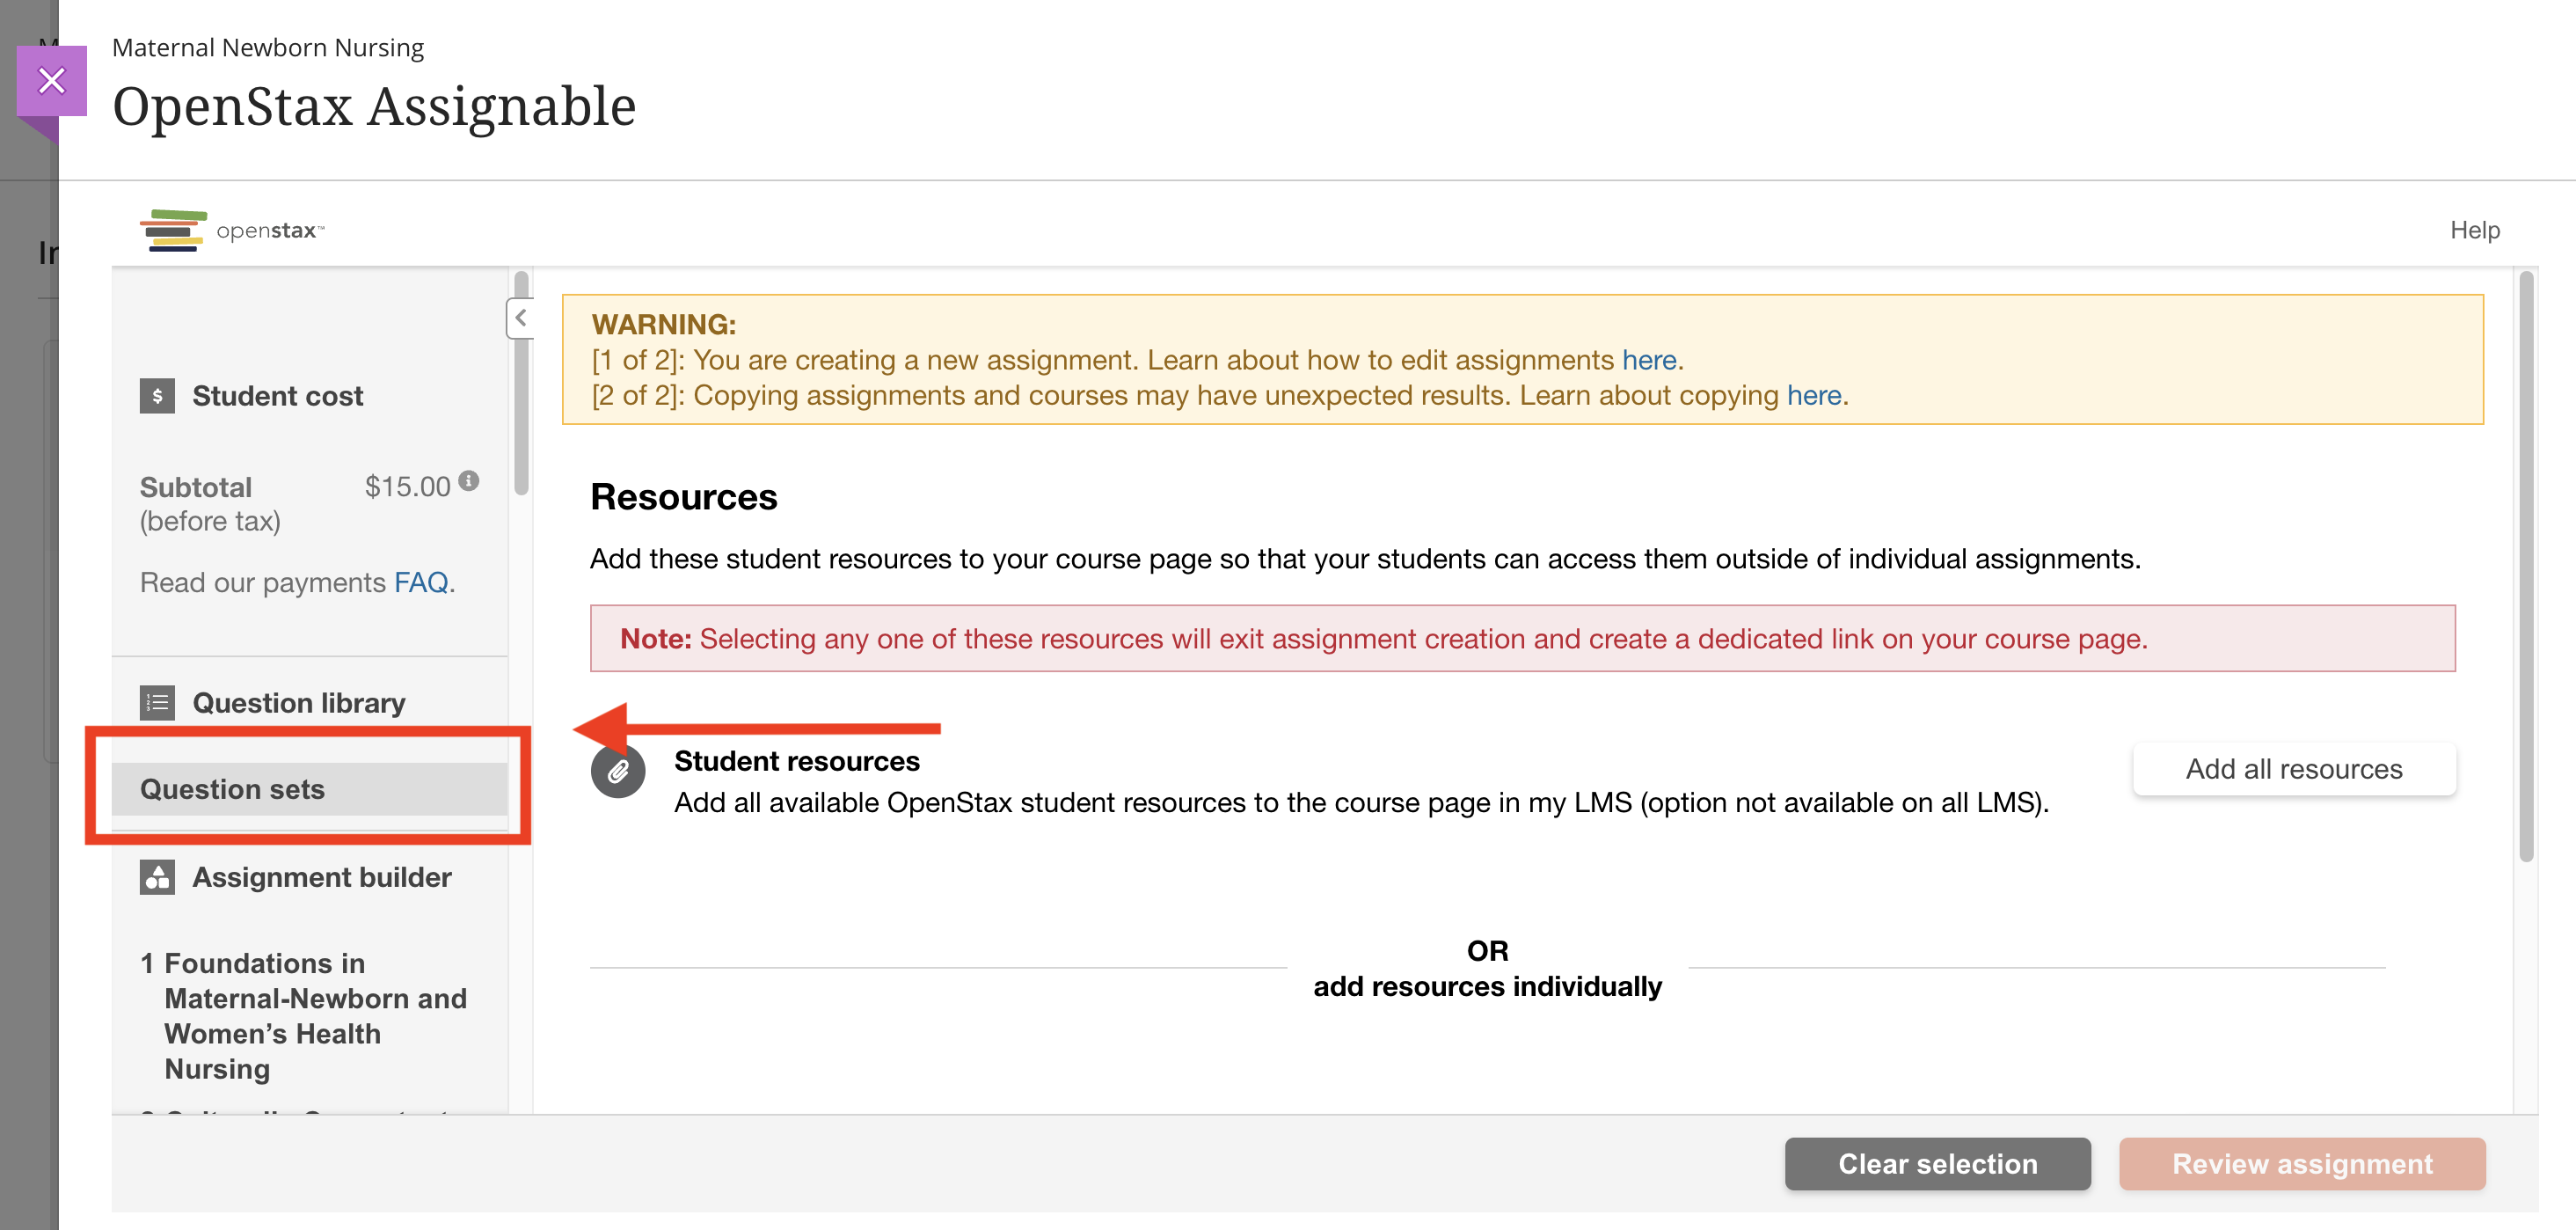Open the Assignment builder section
The width and height of the screenshot is (2576, 1230).
point(321,877)
